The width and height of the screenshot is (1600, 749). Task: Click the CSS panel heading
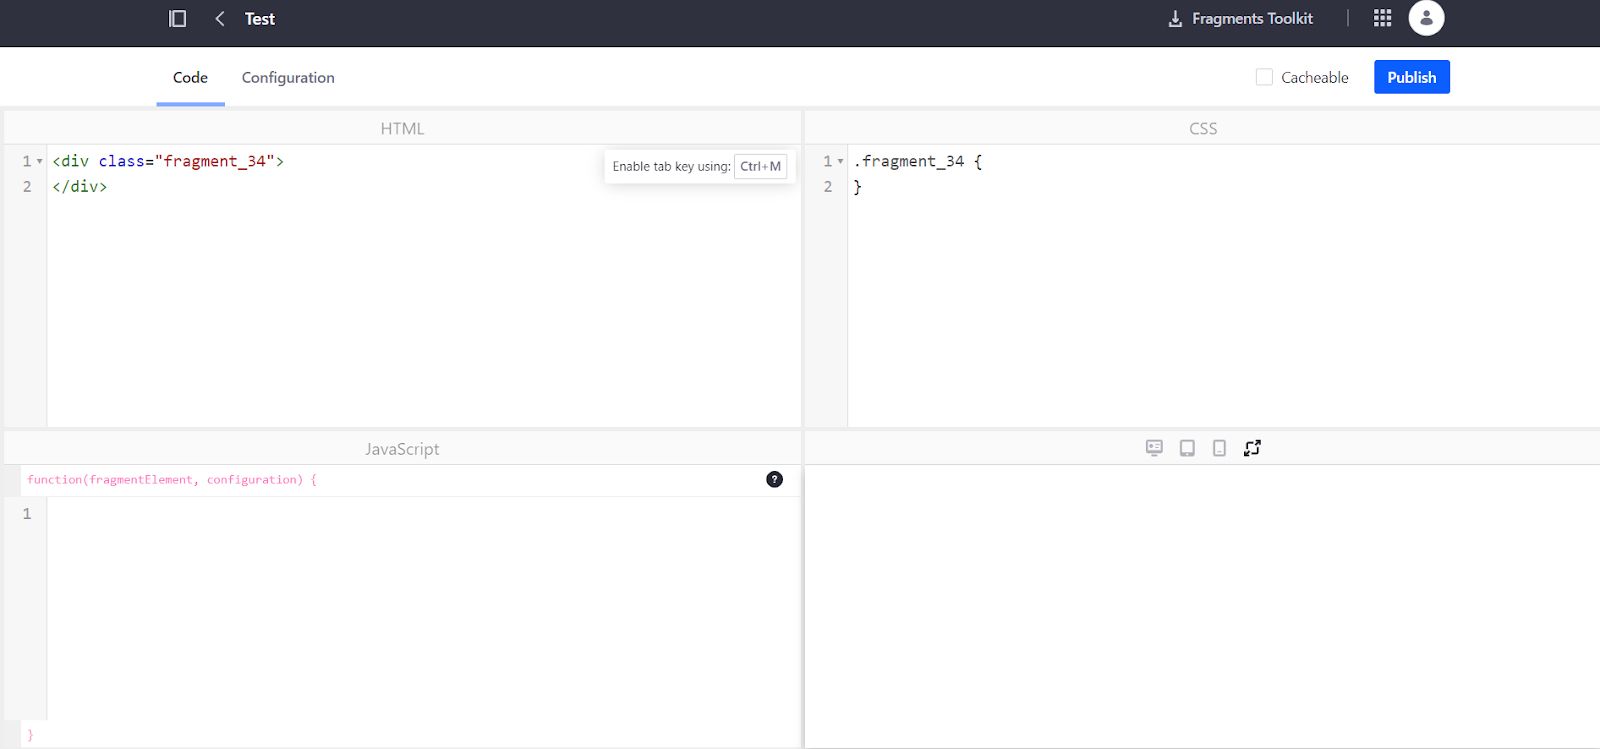tap(1203, 128)
